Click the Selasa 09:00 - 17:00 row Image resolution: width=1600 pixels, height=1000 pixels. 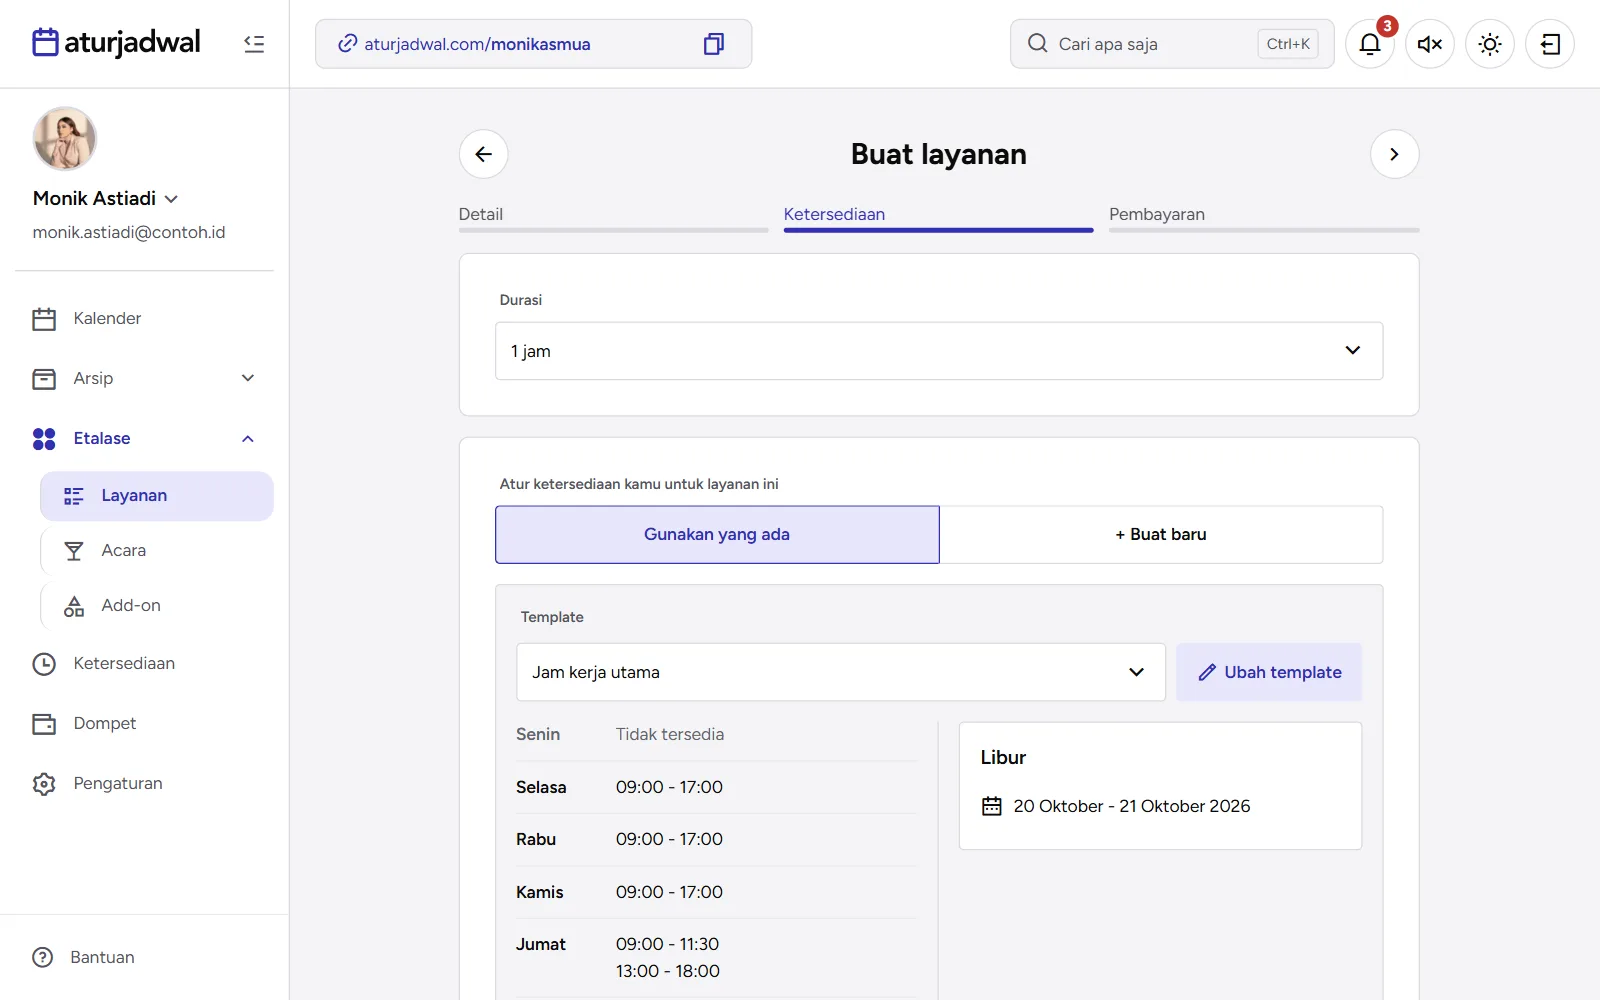tap(716, 787)
